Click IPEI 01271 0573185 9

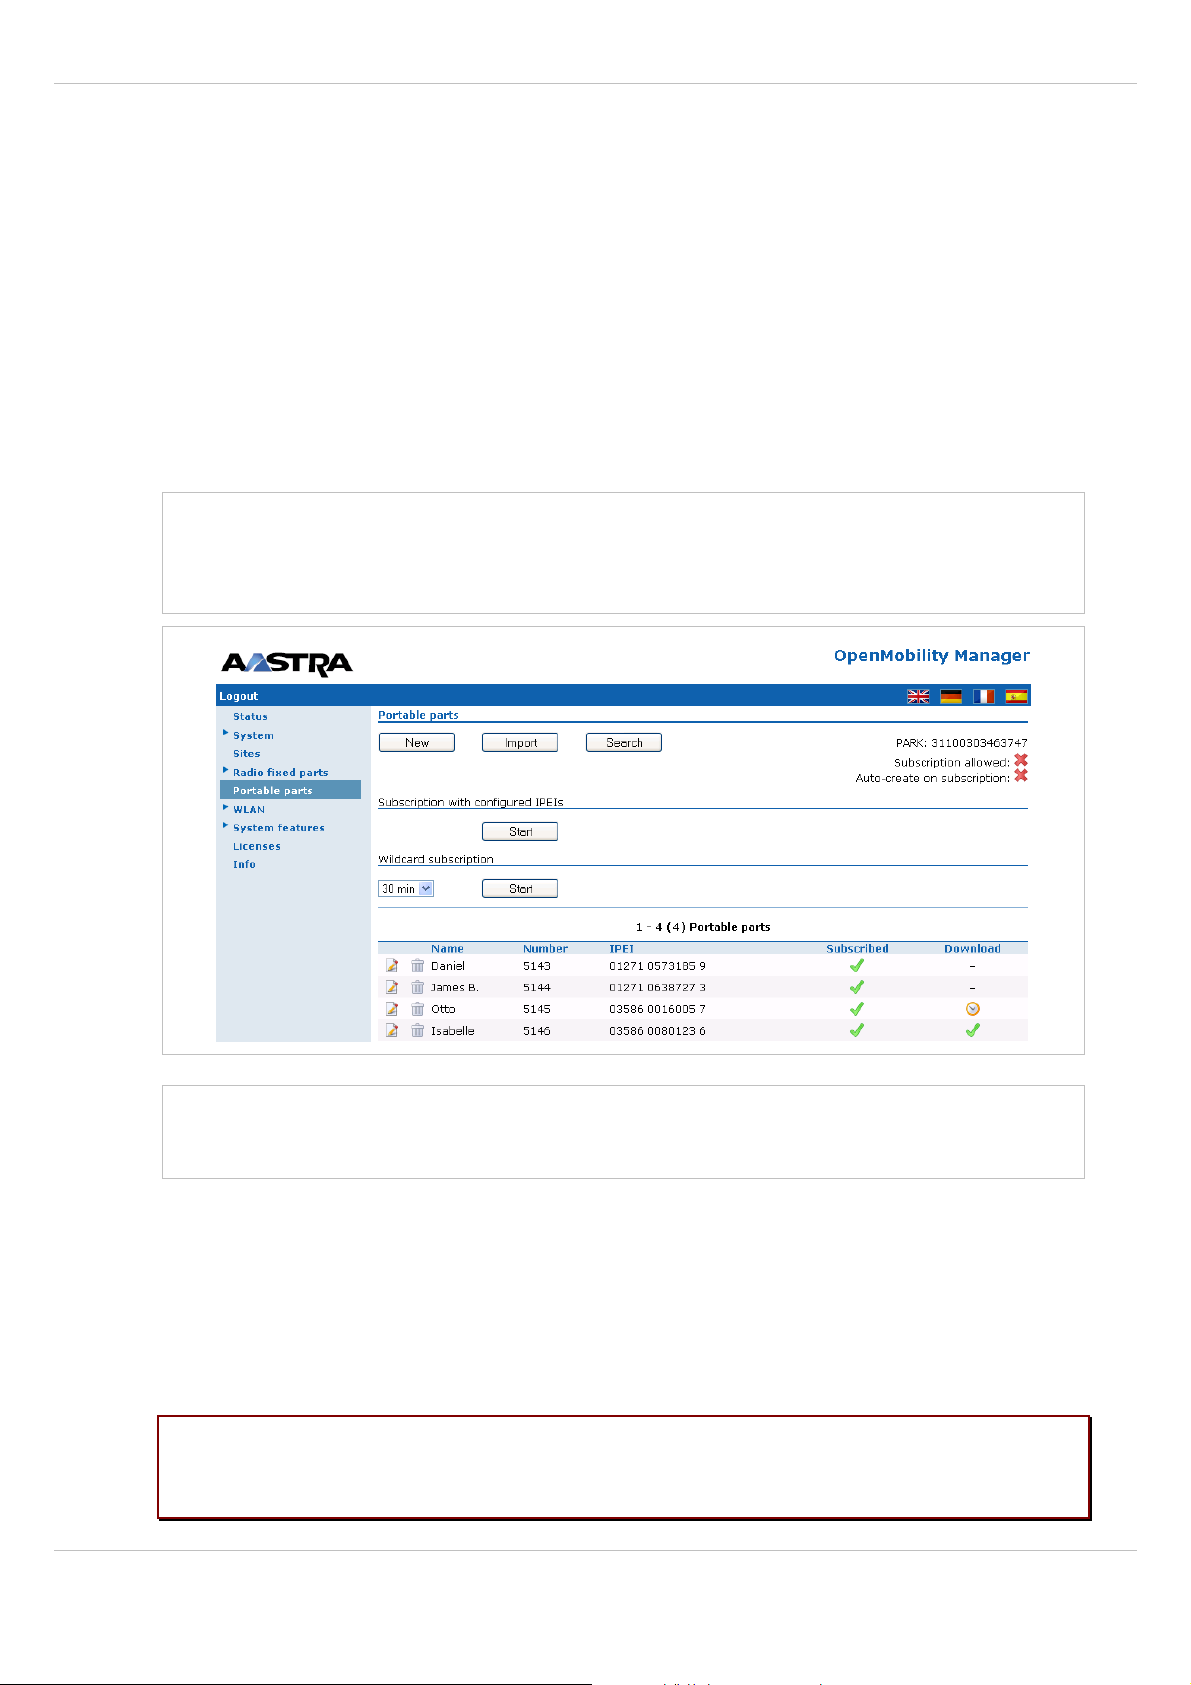[657, 966]
